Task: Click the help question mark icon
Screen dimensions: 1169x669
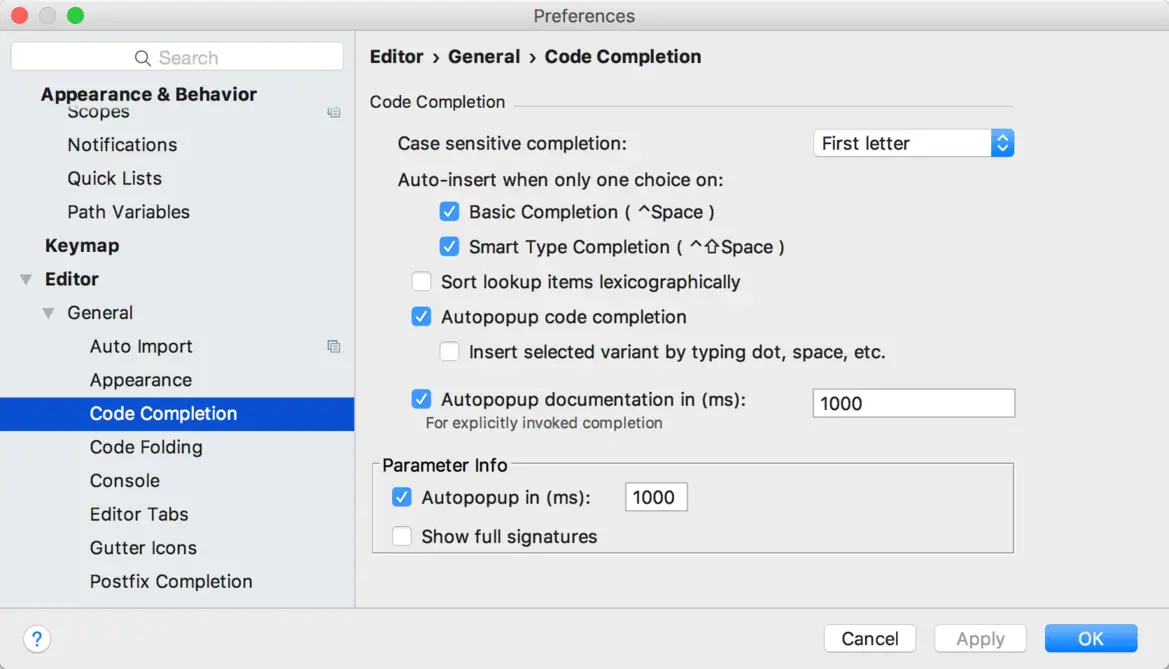Action: click(x=36, y=639)
